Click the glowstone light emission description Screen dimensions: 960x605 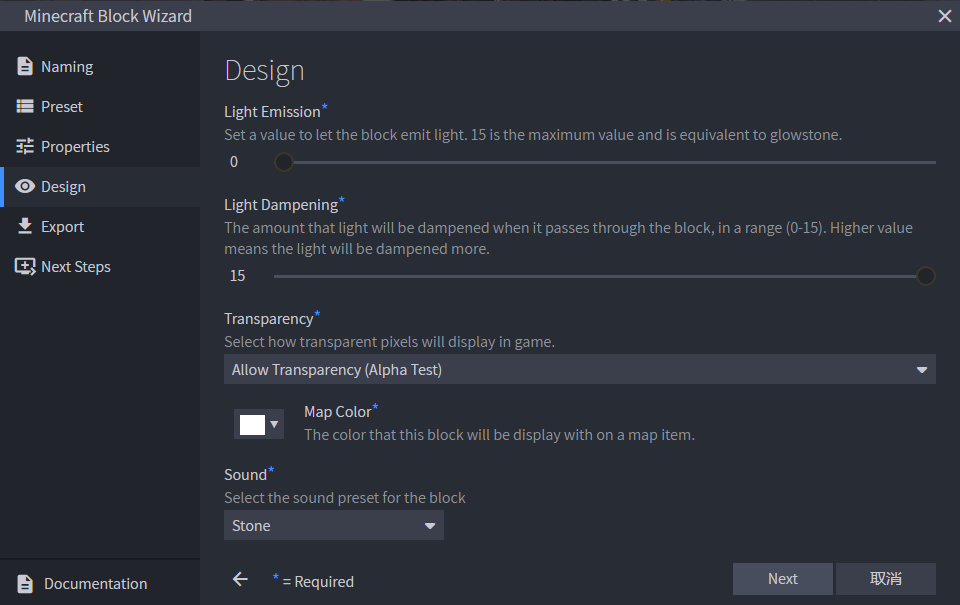pos(533,135)
